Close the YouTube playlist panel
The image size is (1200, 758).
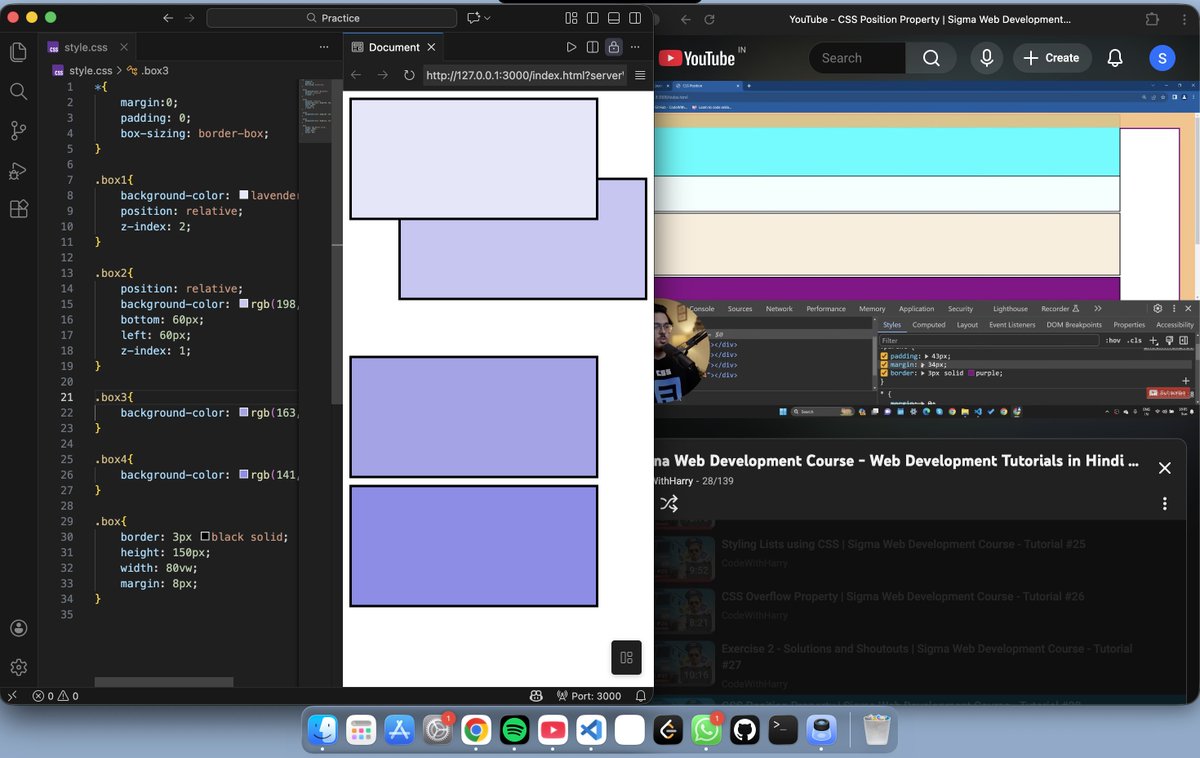pos(1164,468)
